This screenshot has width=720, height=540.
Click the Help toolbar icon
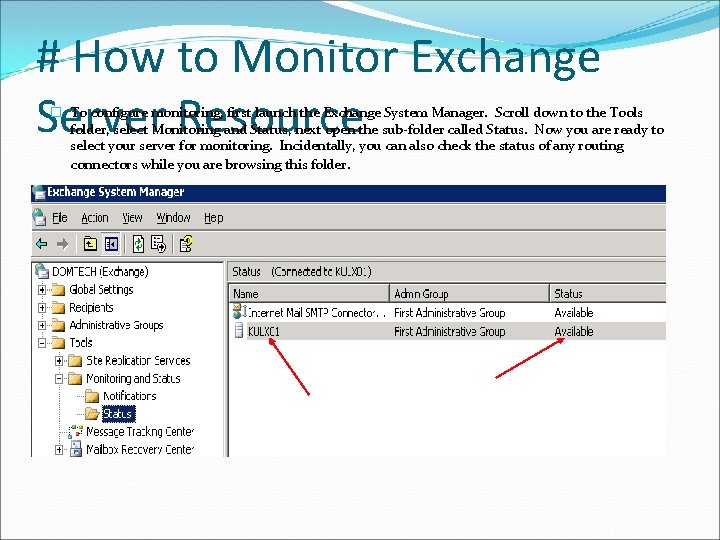coord(186,244)
